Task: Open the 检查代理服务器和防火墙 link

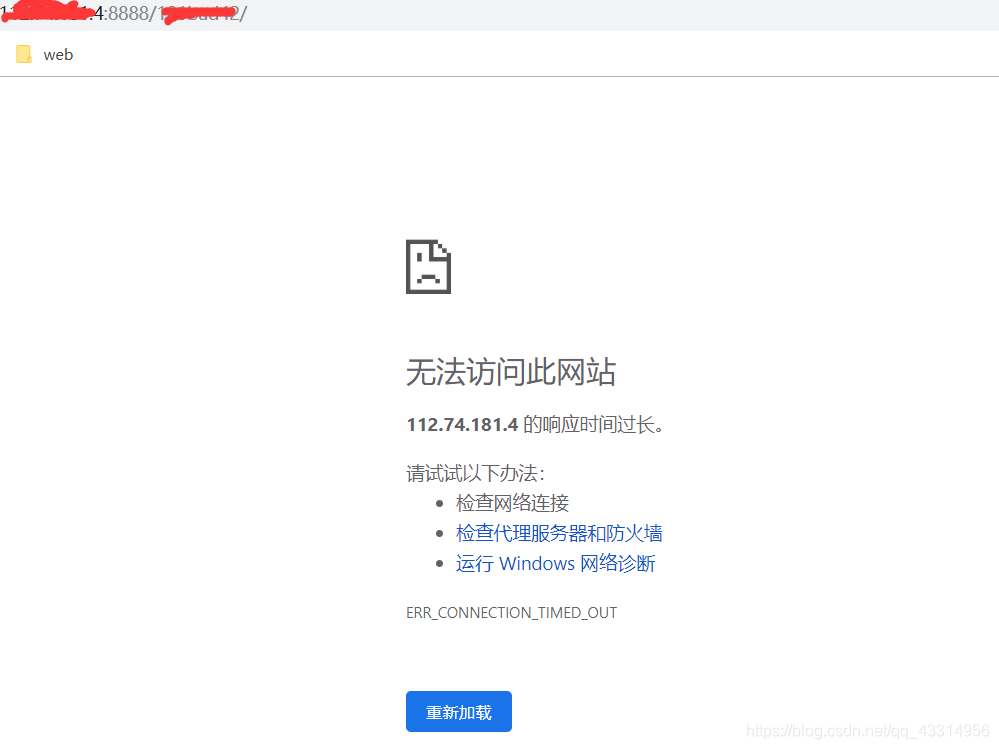Action: pyautogui.click(x=559, y=533)
